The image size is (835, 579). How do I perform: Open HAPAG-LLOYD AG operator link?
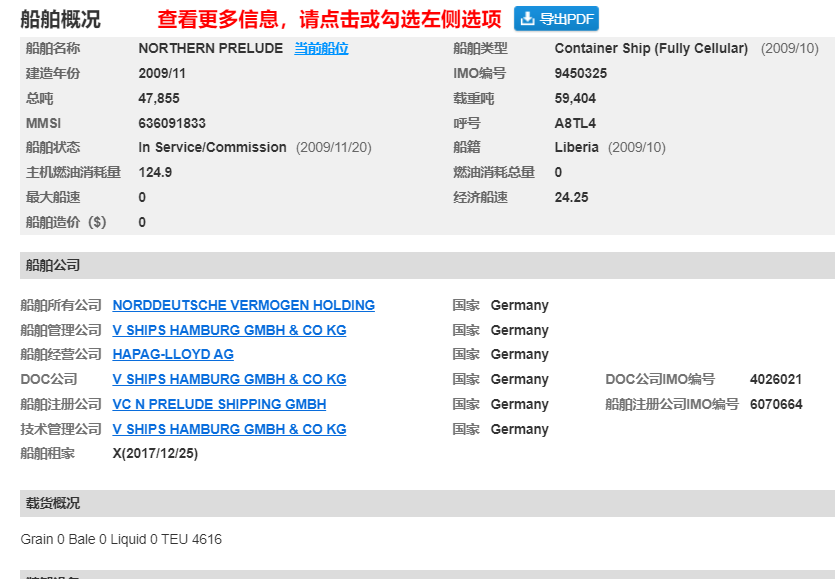173,354
